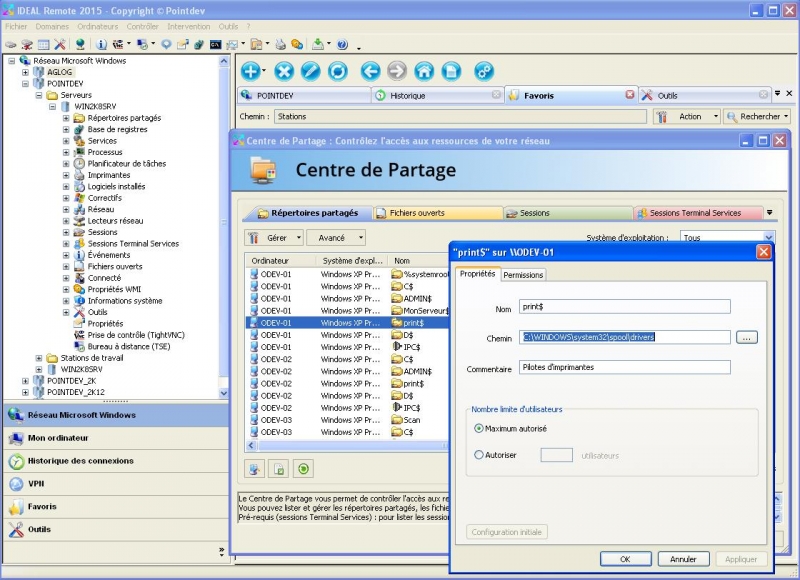Select Lecteurs réseau in the tree
800x580 pixels.
pyautogui.click(x=115, y=221)
